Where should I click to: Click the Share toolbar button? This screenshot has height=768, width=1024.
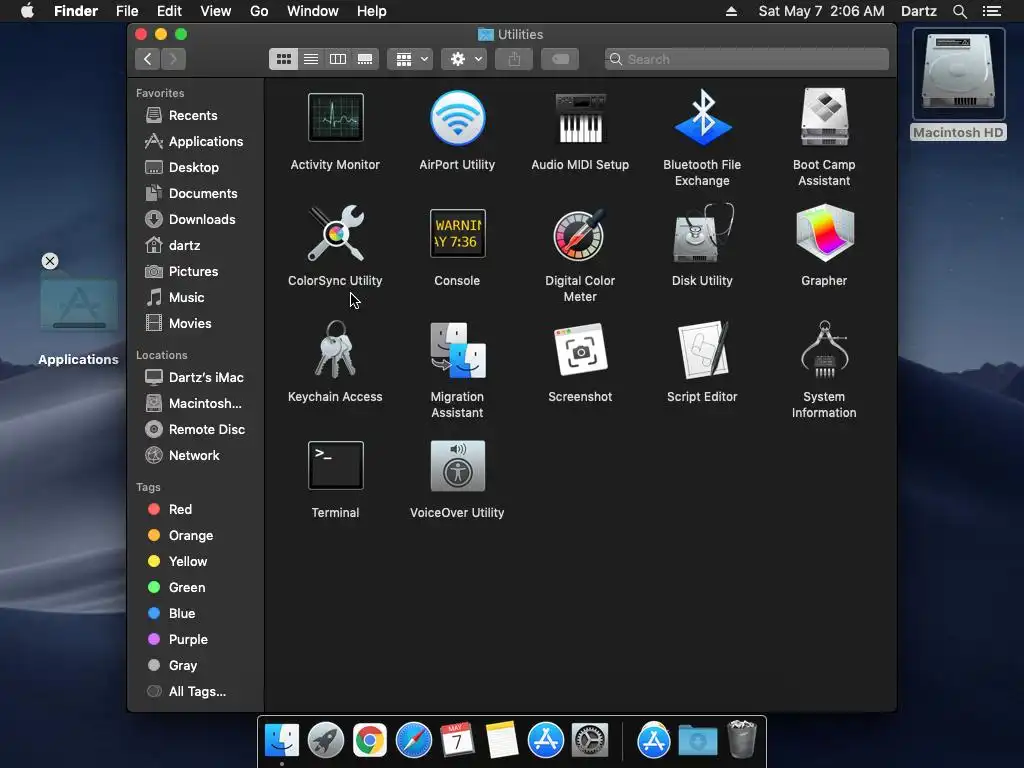pyautogui.click(x=514, y=59)
